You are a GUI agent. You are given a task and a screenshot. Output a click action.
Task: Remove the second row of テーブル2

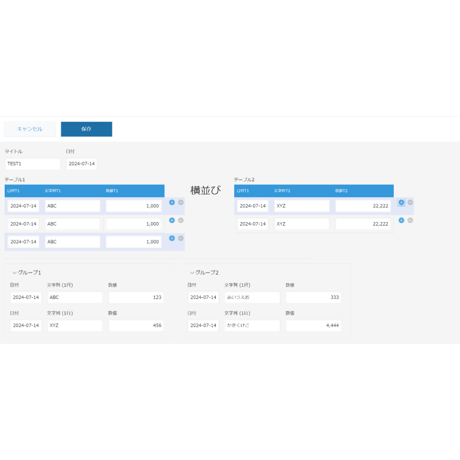coord(410,220)
